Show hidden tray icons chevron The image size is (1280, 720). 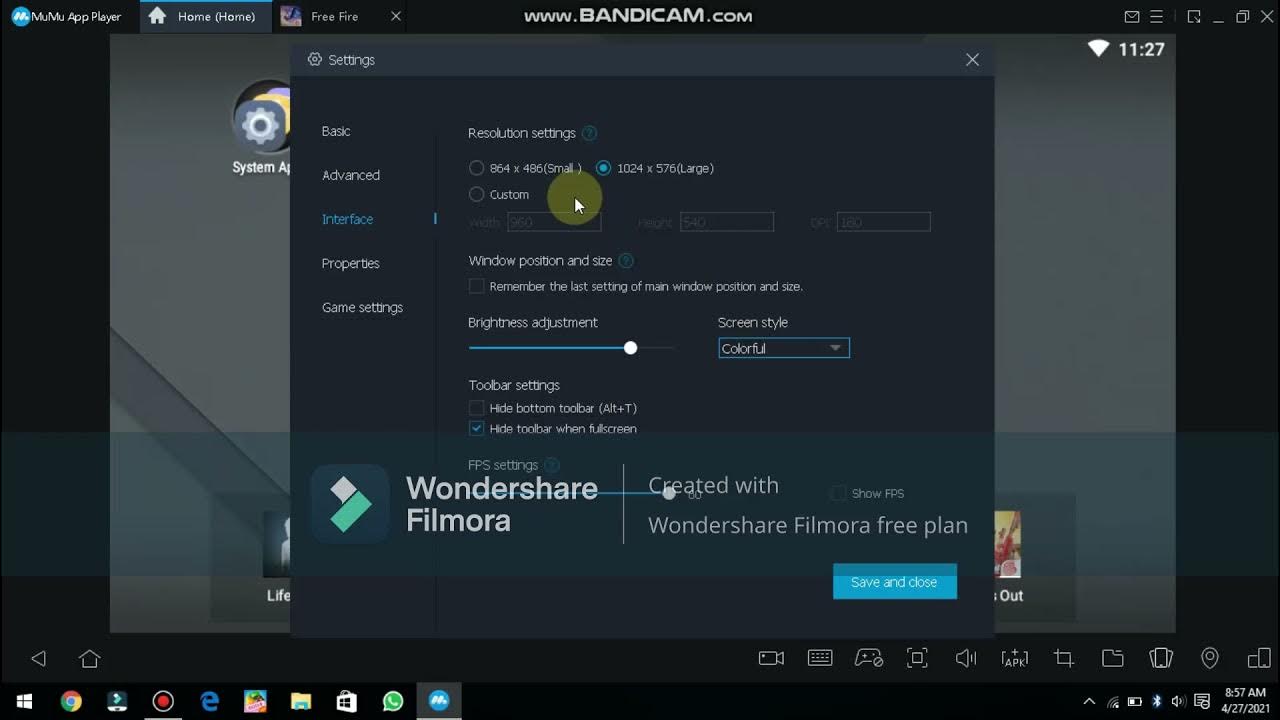(x=1088, y=702)
